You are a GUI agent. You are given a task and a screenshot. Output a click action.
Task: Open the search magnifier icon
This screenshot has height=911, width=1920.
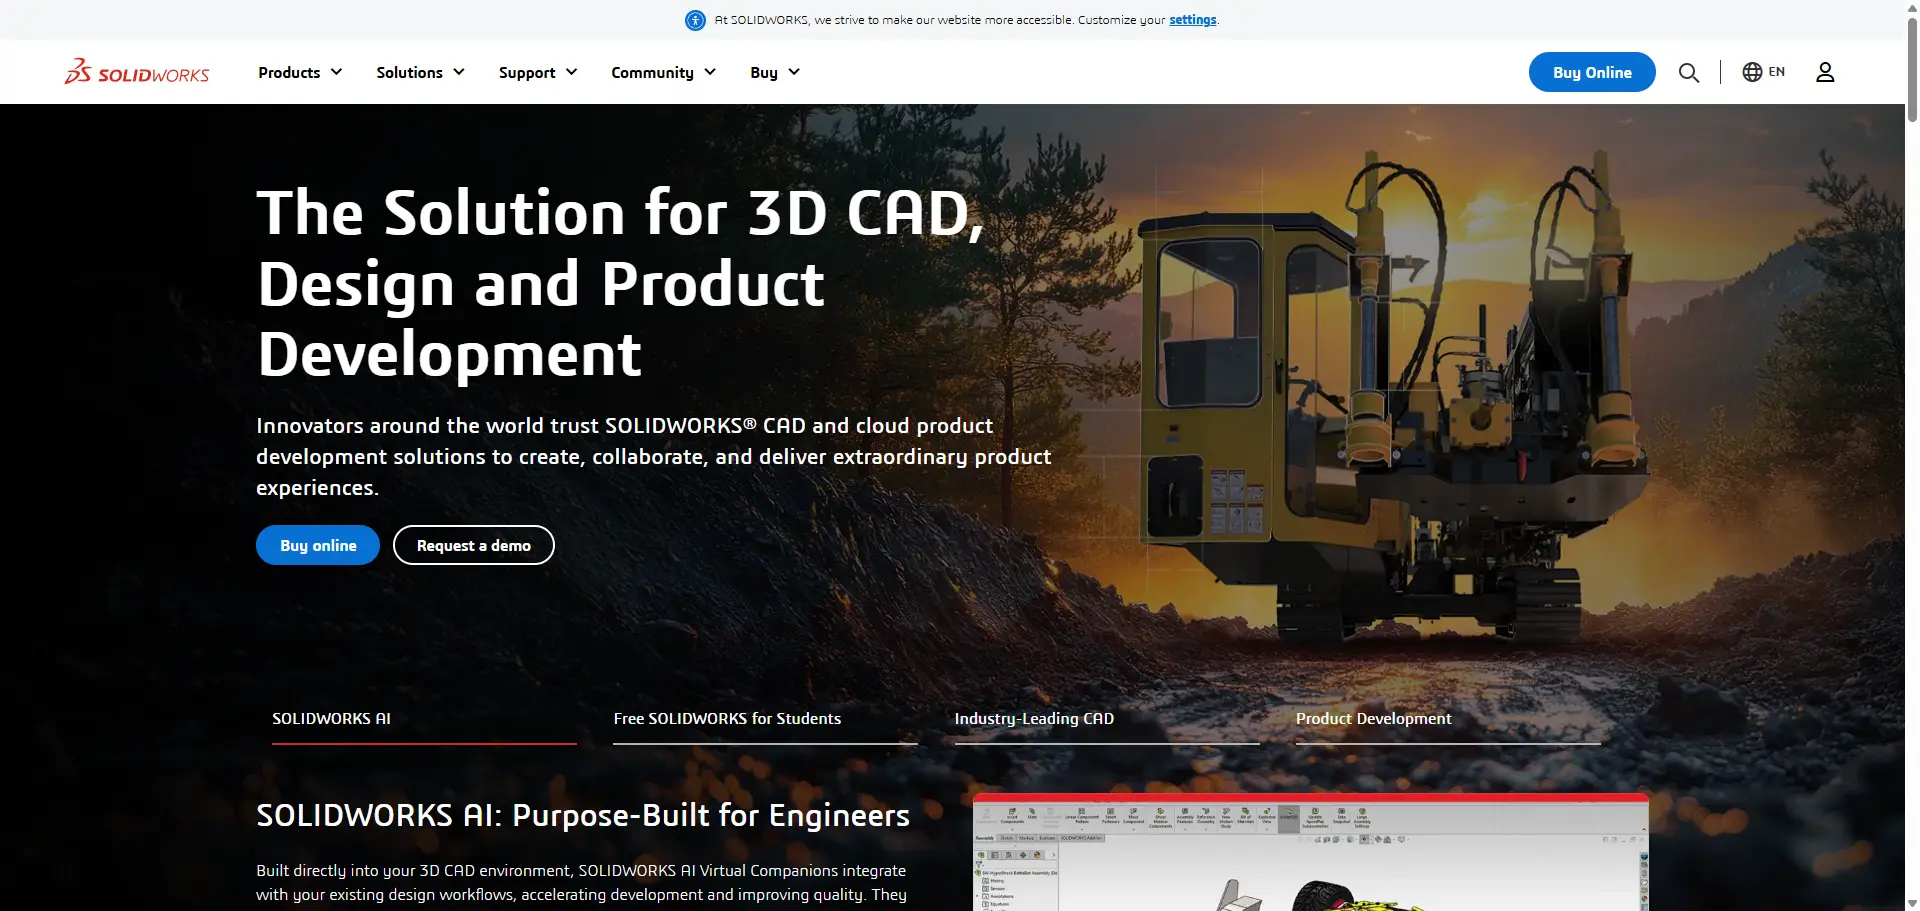[x=1689, y=72]
